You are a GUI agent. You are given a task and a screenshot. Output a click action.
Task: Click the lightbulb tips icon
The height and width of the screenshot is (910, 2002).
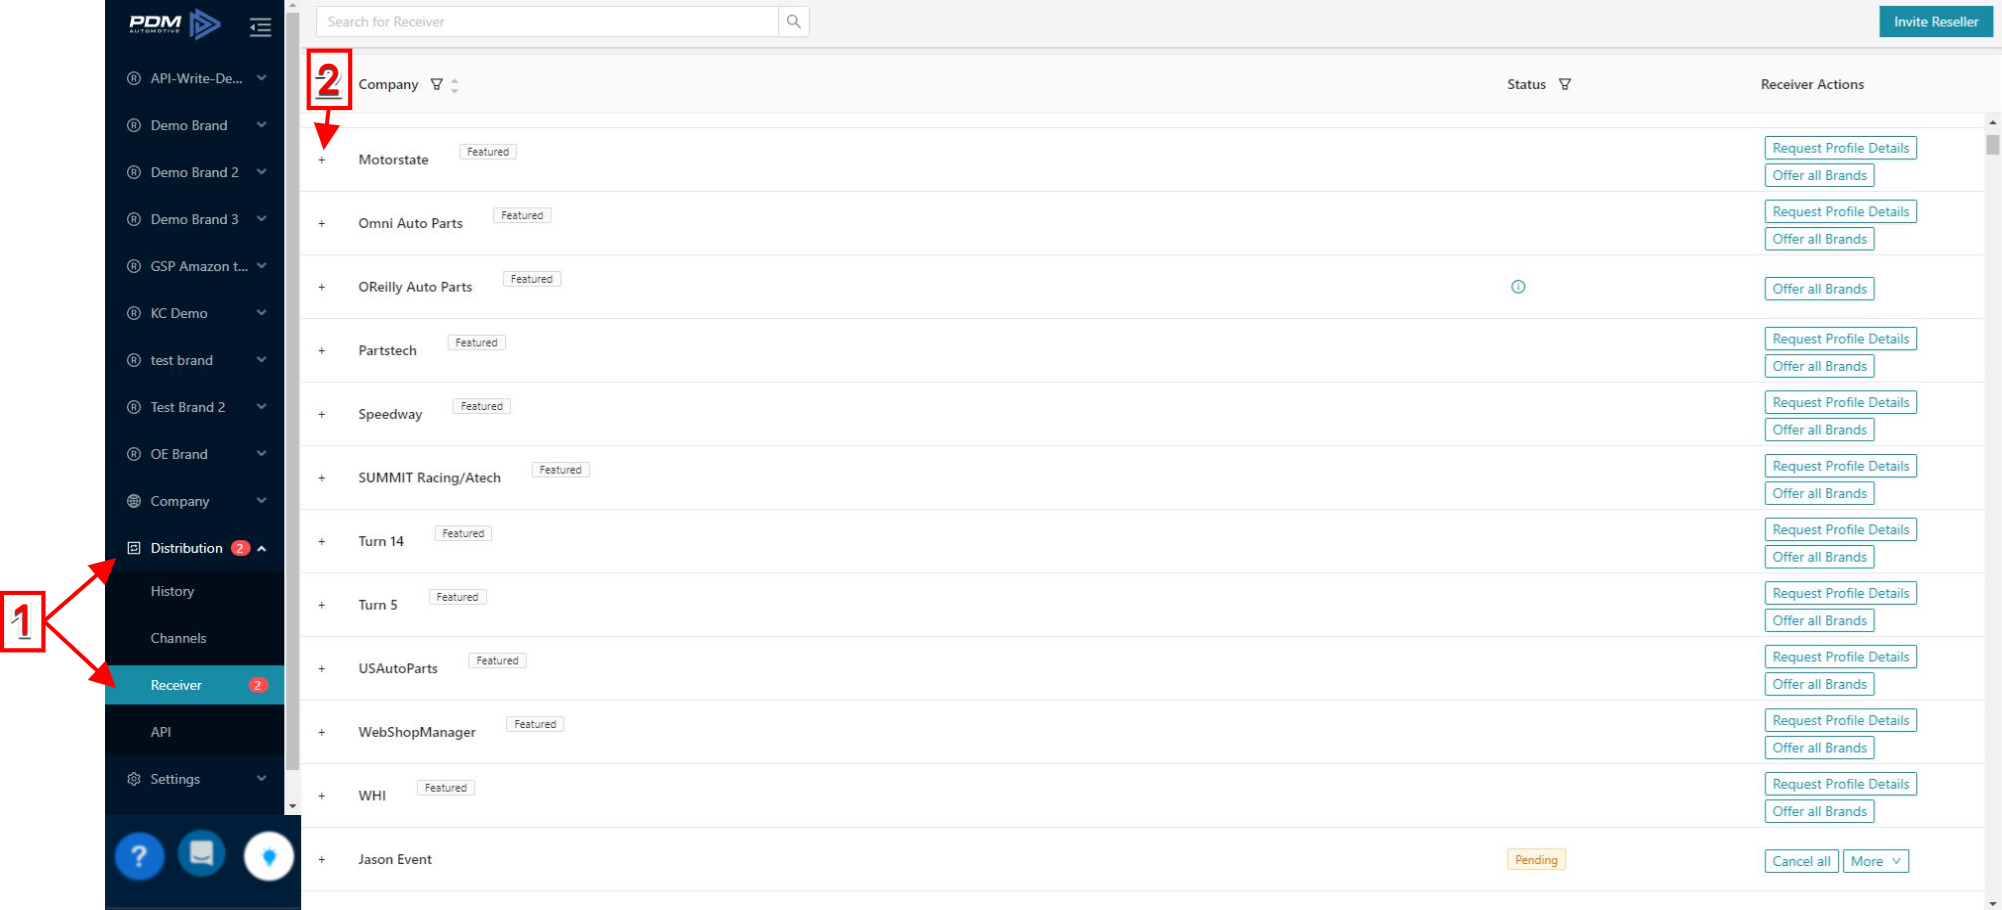(269, 856)
